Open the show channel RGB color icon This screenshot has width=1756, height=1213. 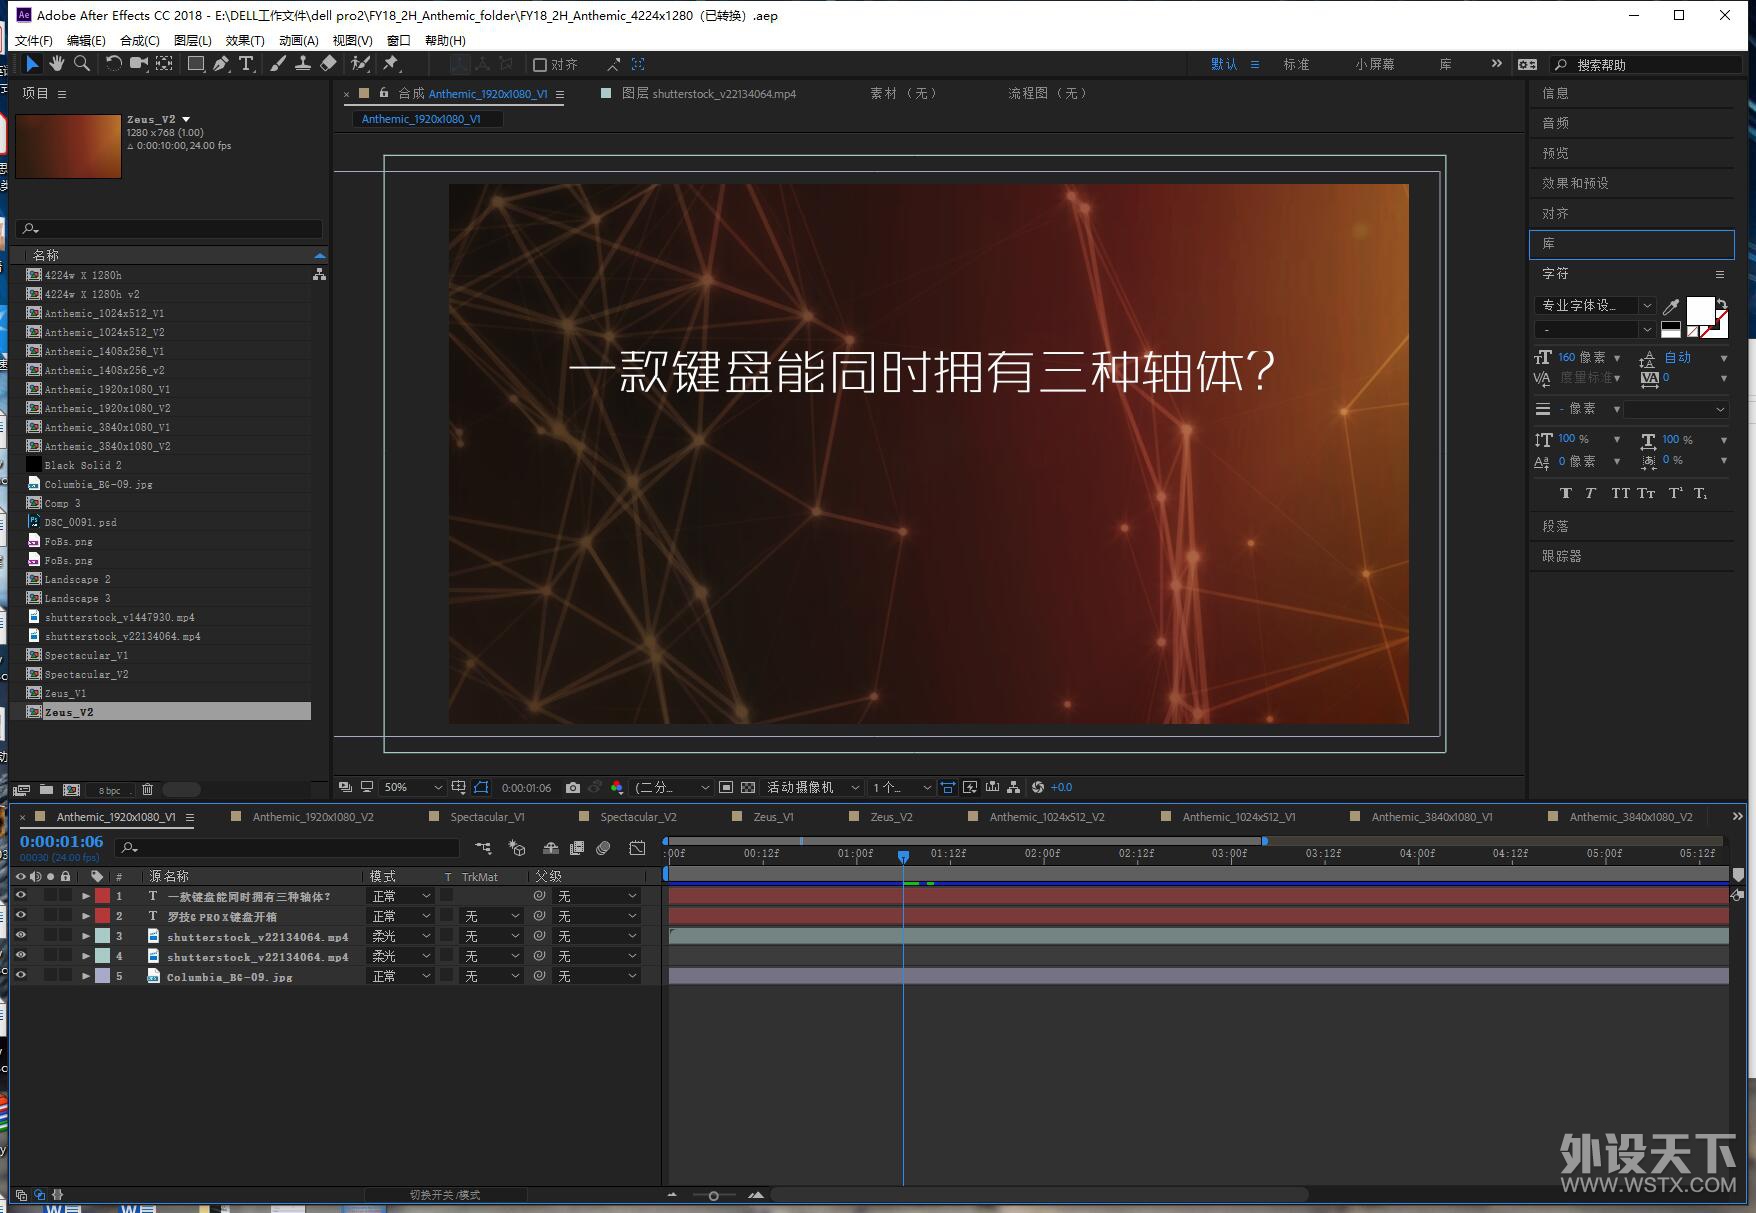click(x=616, y=788)
